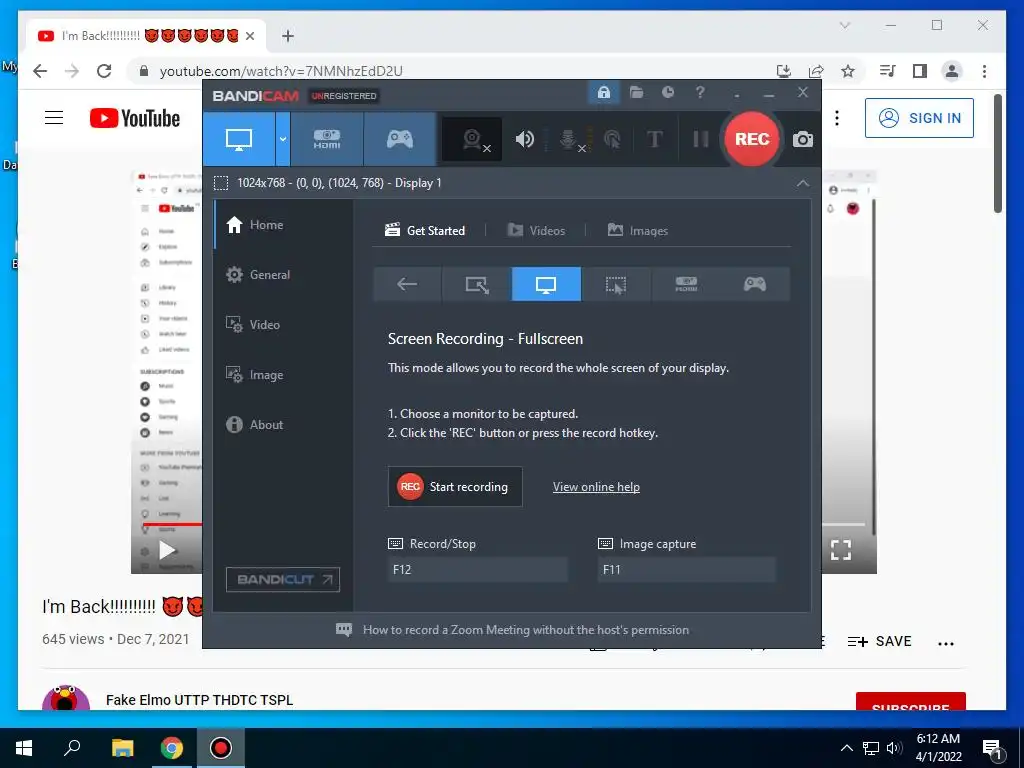Select HDMI mode in Get Started row
The image size is (1024, 768).
[x=686, y=284]
